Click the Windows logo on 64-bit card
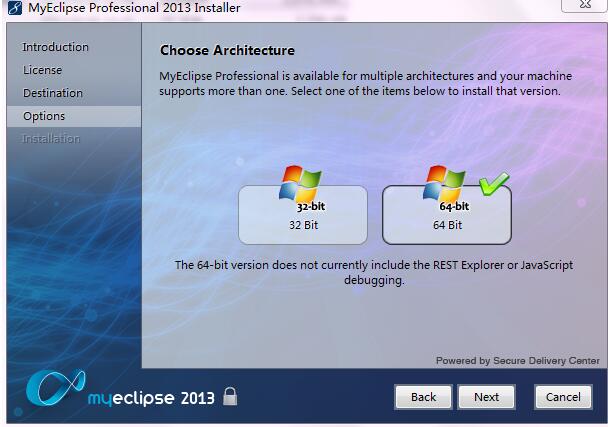The image size is (608, 427). click(x=444, y=183)
